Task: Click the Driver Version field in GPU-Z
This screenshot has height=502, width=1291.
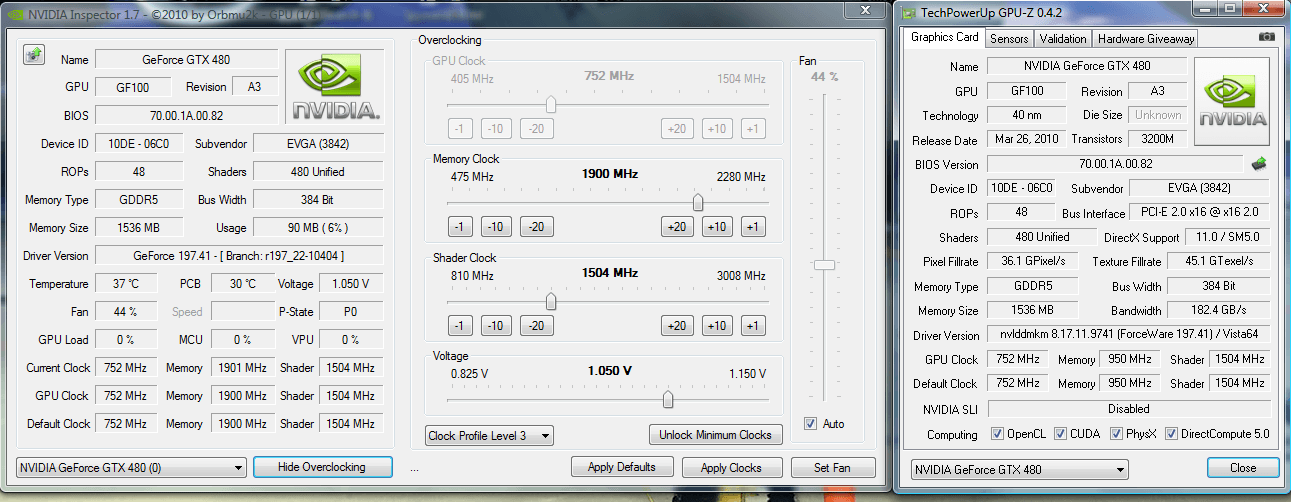Action: [1129, 335]
